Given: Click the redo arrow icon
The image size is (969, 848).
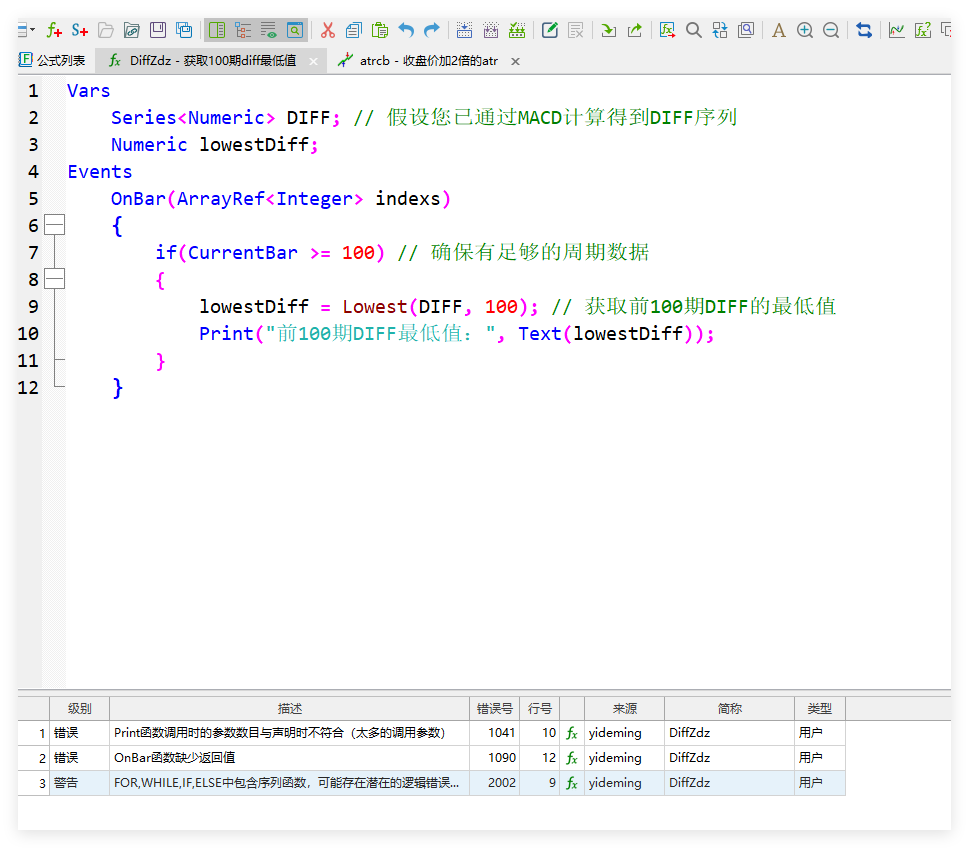Looking at the screenshot, I should [432, 30].
